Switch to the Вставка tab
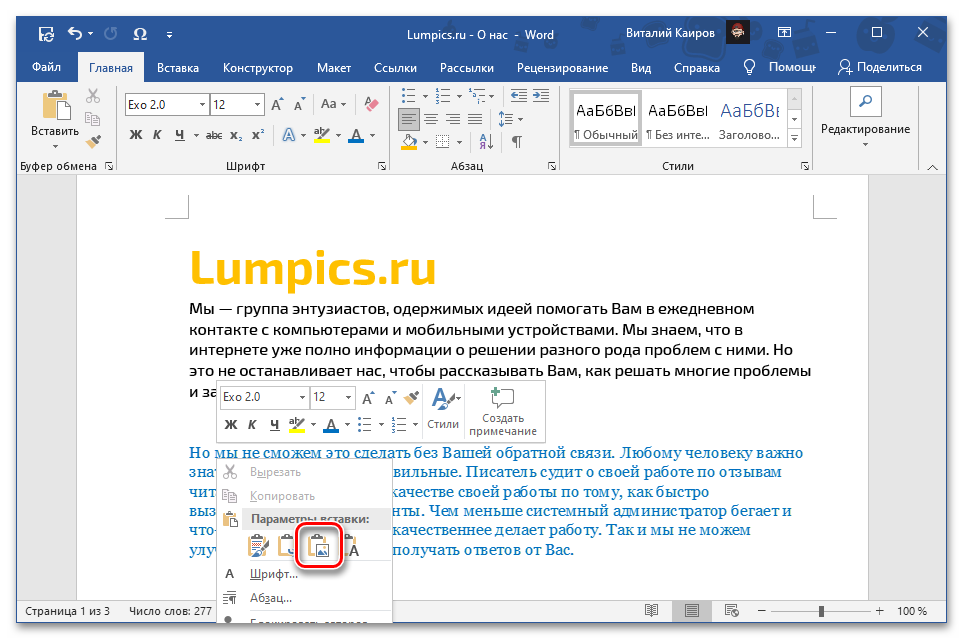 (177, 68)
